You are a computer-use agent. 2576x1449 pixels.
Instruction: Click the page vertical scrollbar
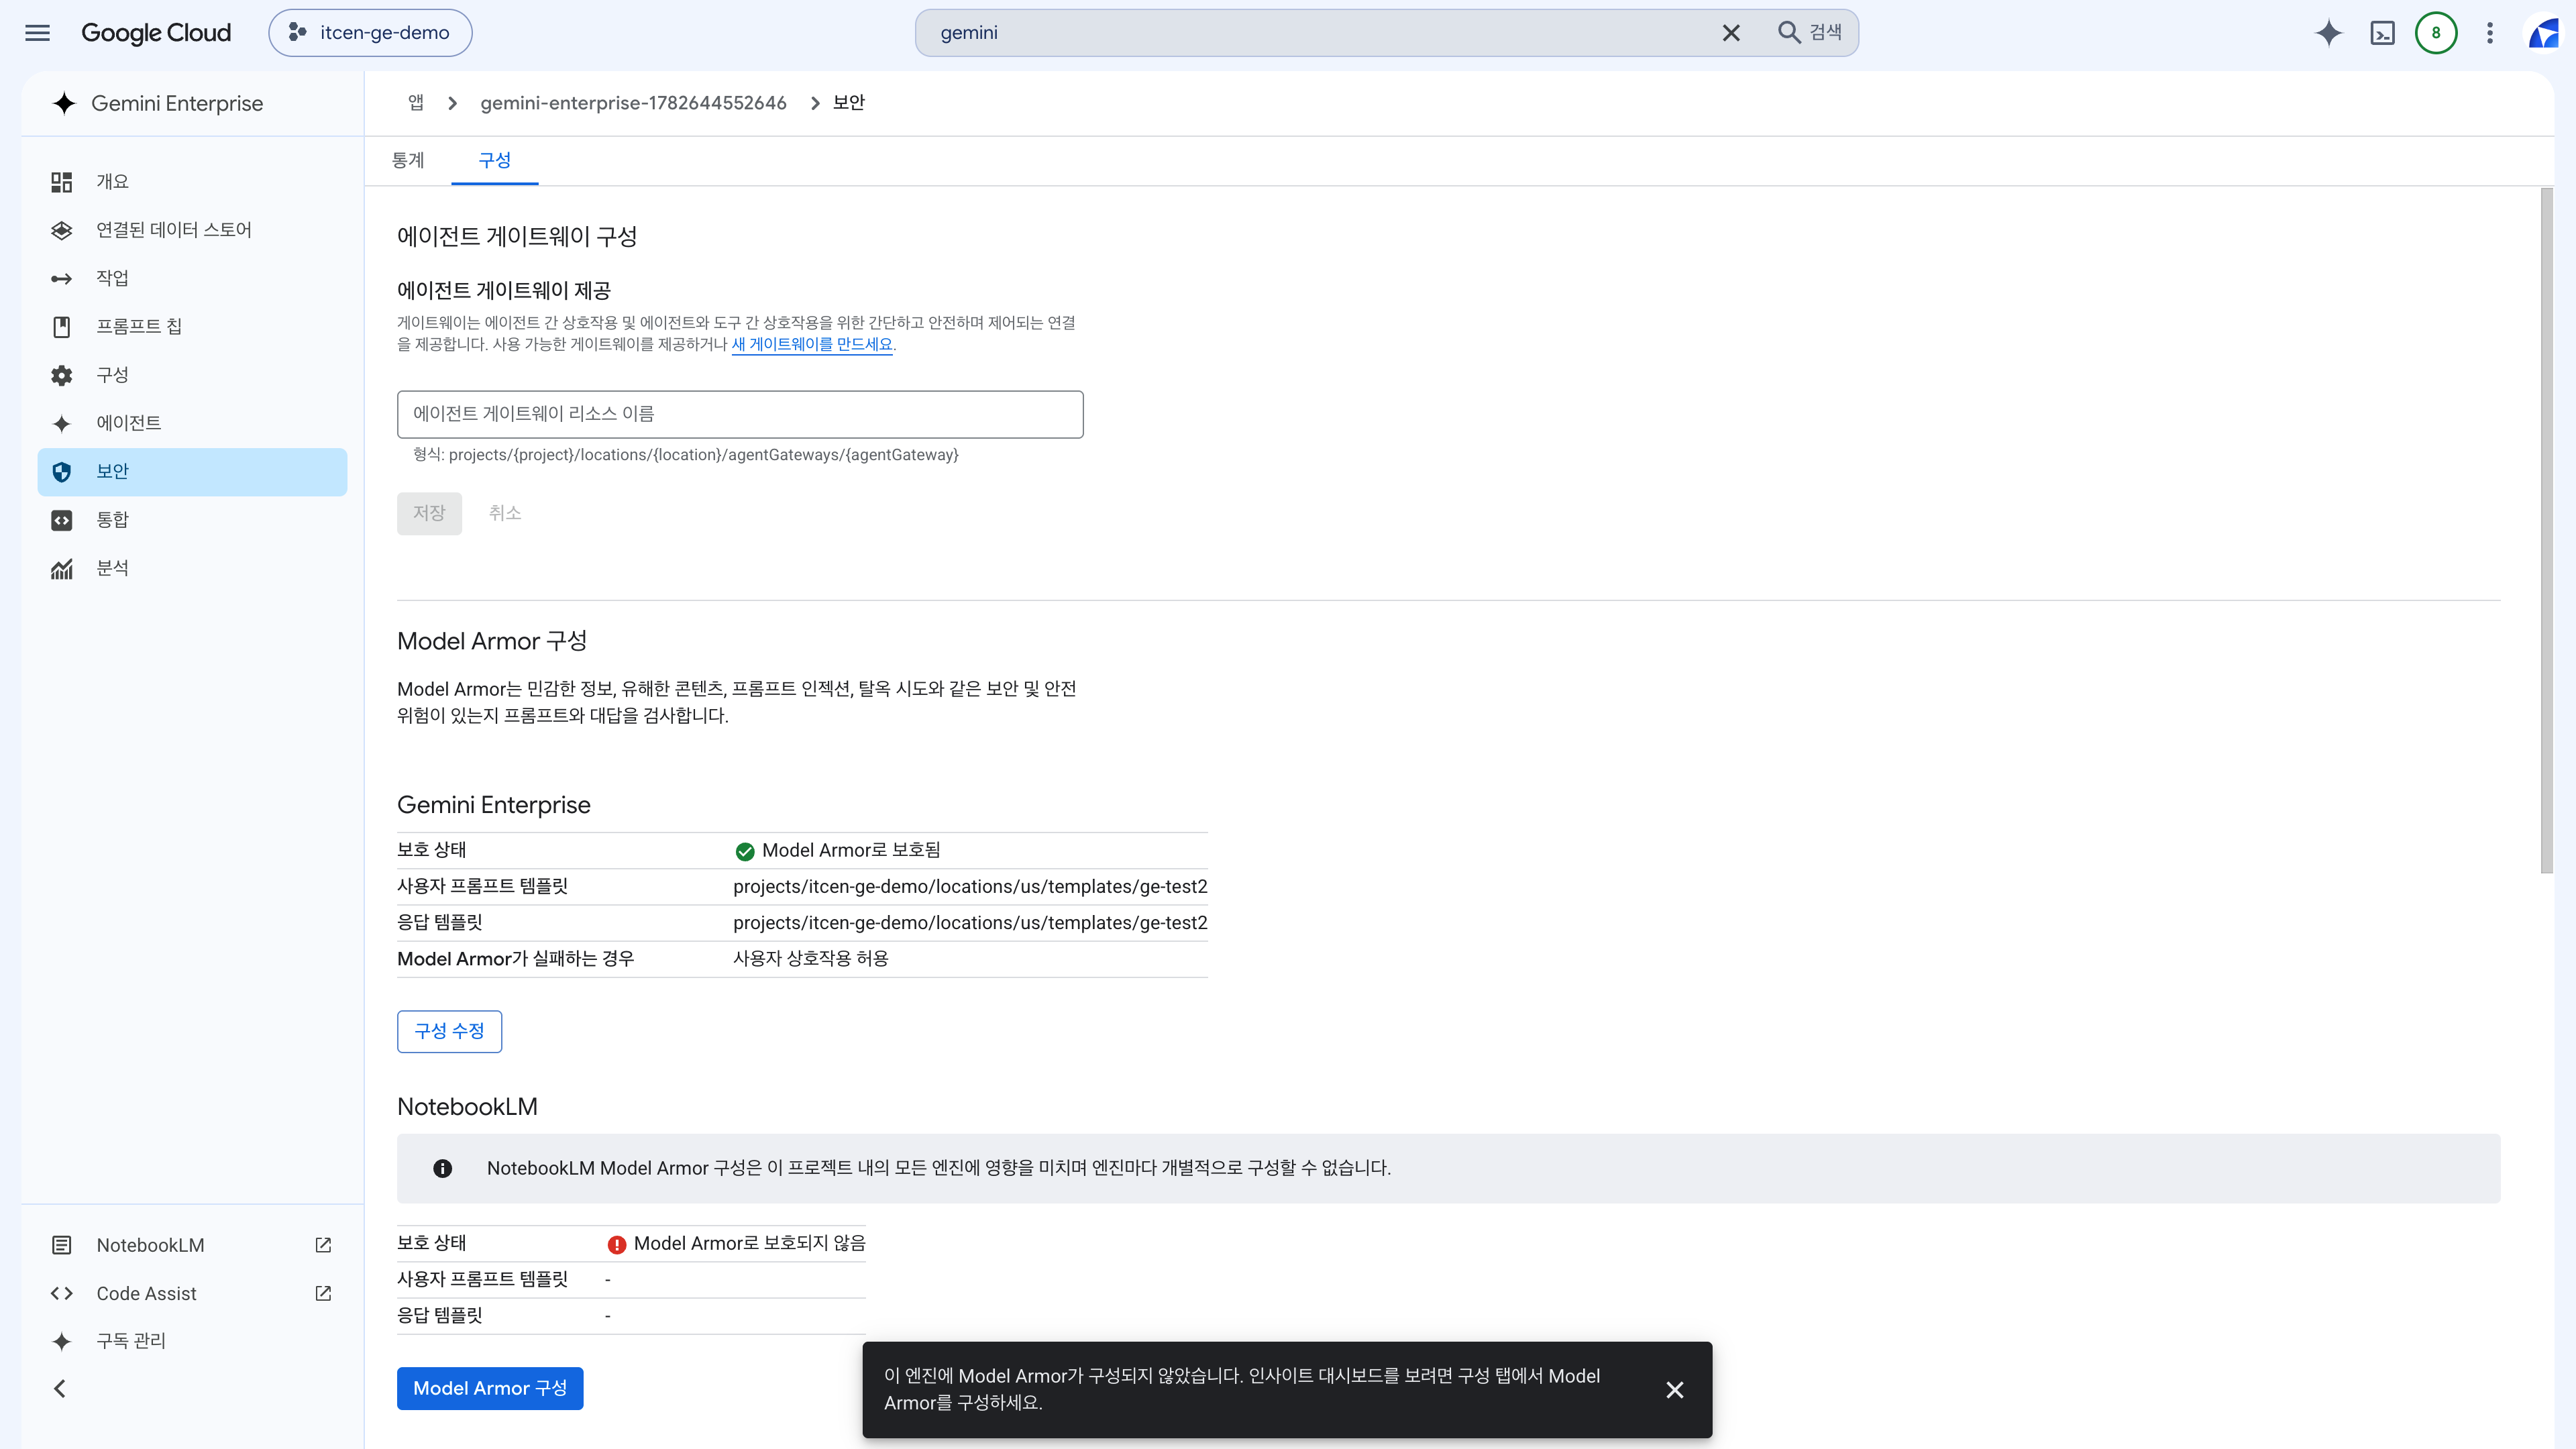pyautogui.click(x=2546, y=530)
